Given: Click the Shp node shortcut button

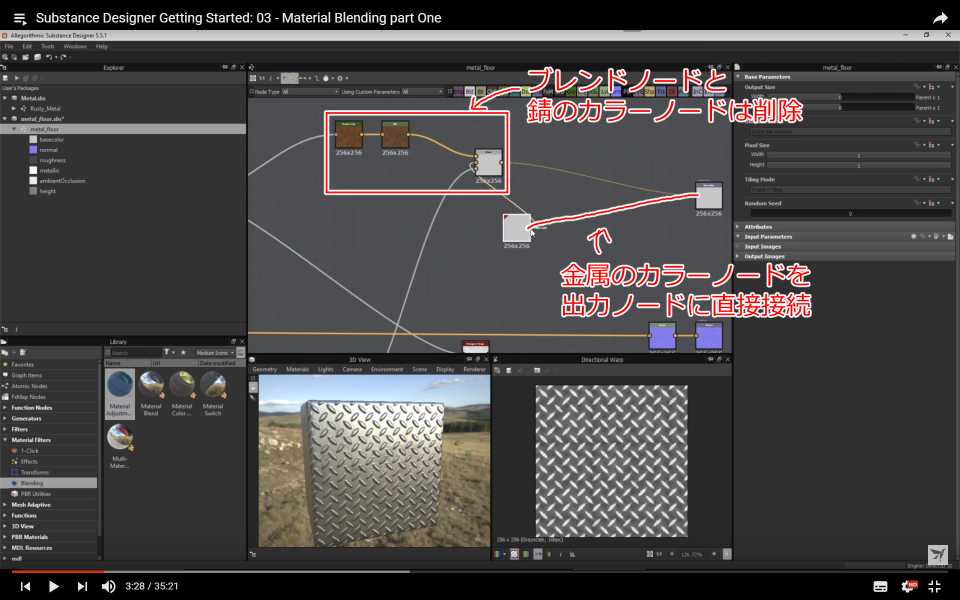Looking at the screenshot, I should point(650,92).
